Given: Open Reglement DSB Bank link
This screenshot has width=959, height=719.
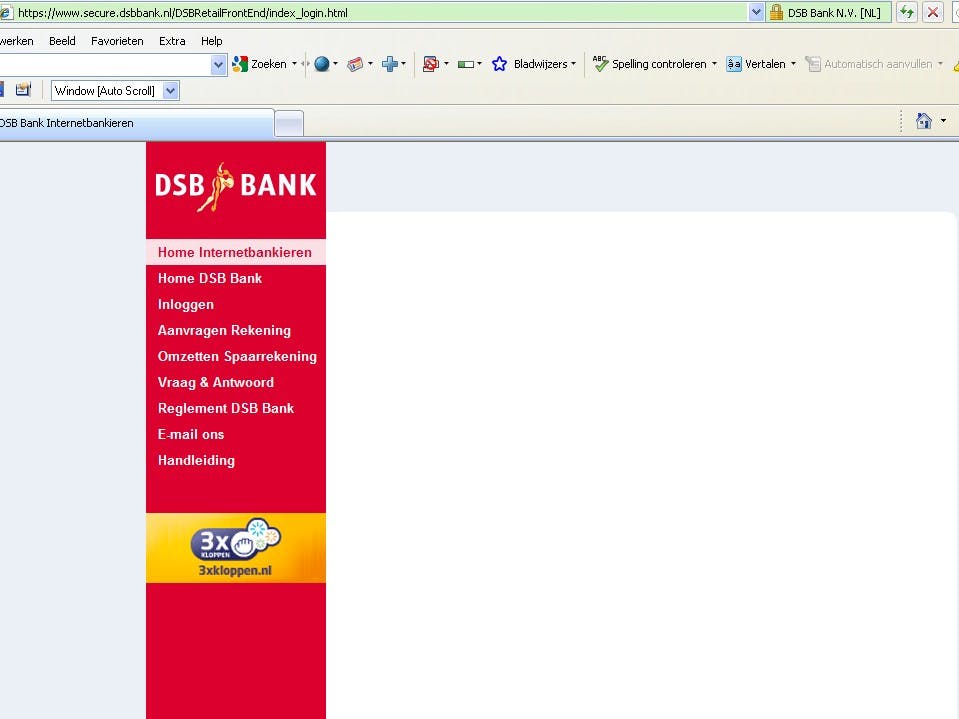Looking at the screenshot, I should click(226, 408).
